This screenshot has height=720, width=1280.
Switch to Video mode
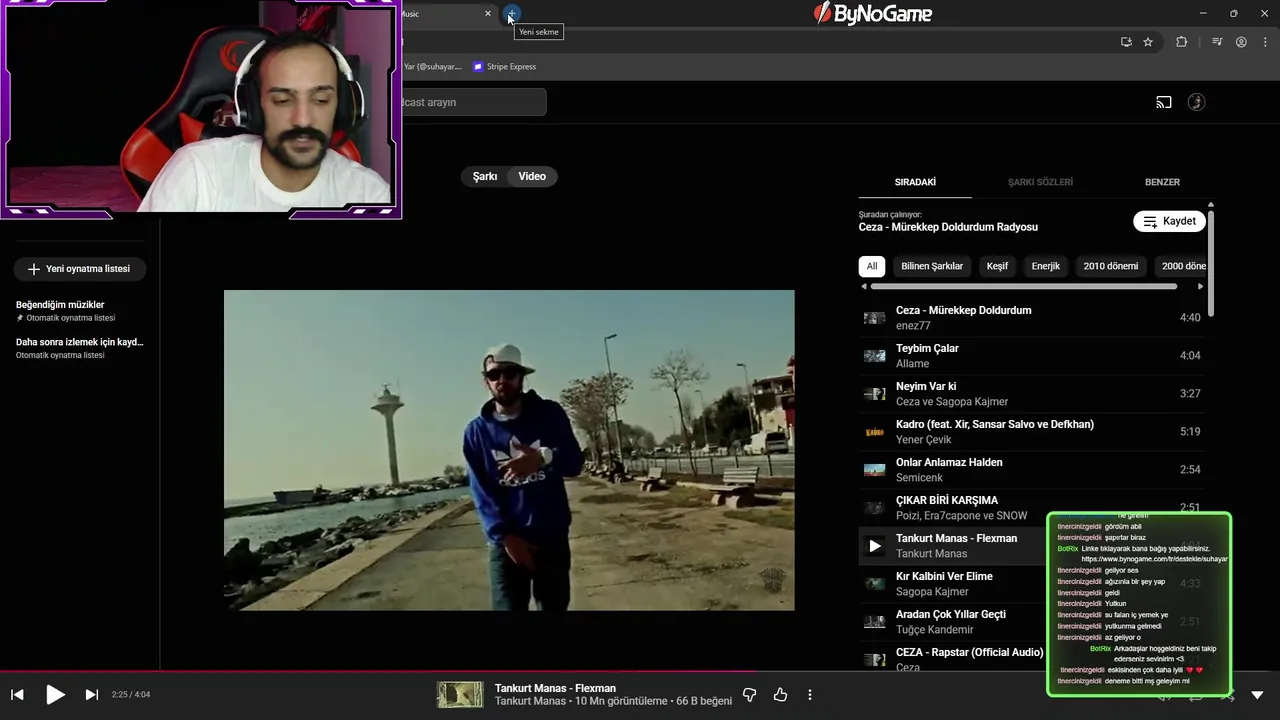click(x=532, y=176)
